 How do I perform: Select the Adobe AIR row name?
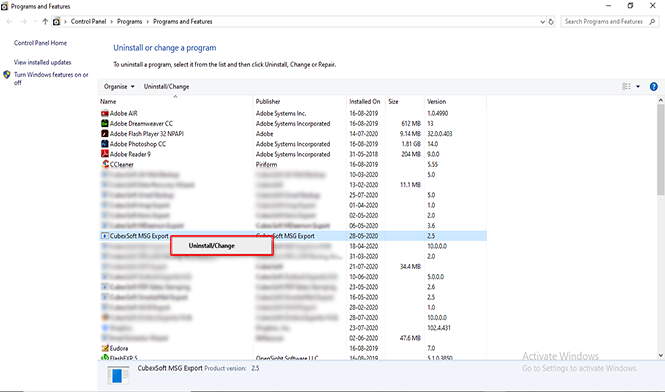[123, 113]
